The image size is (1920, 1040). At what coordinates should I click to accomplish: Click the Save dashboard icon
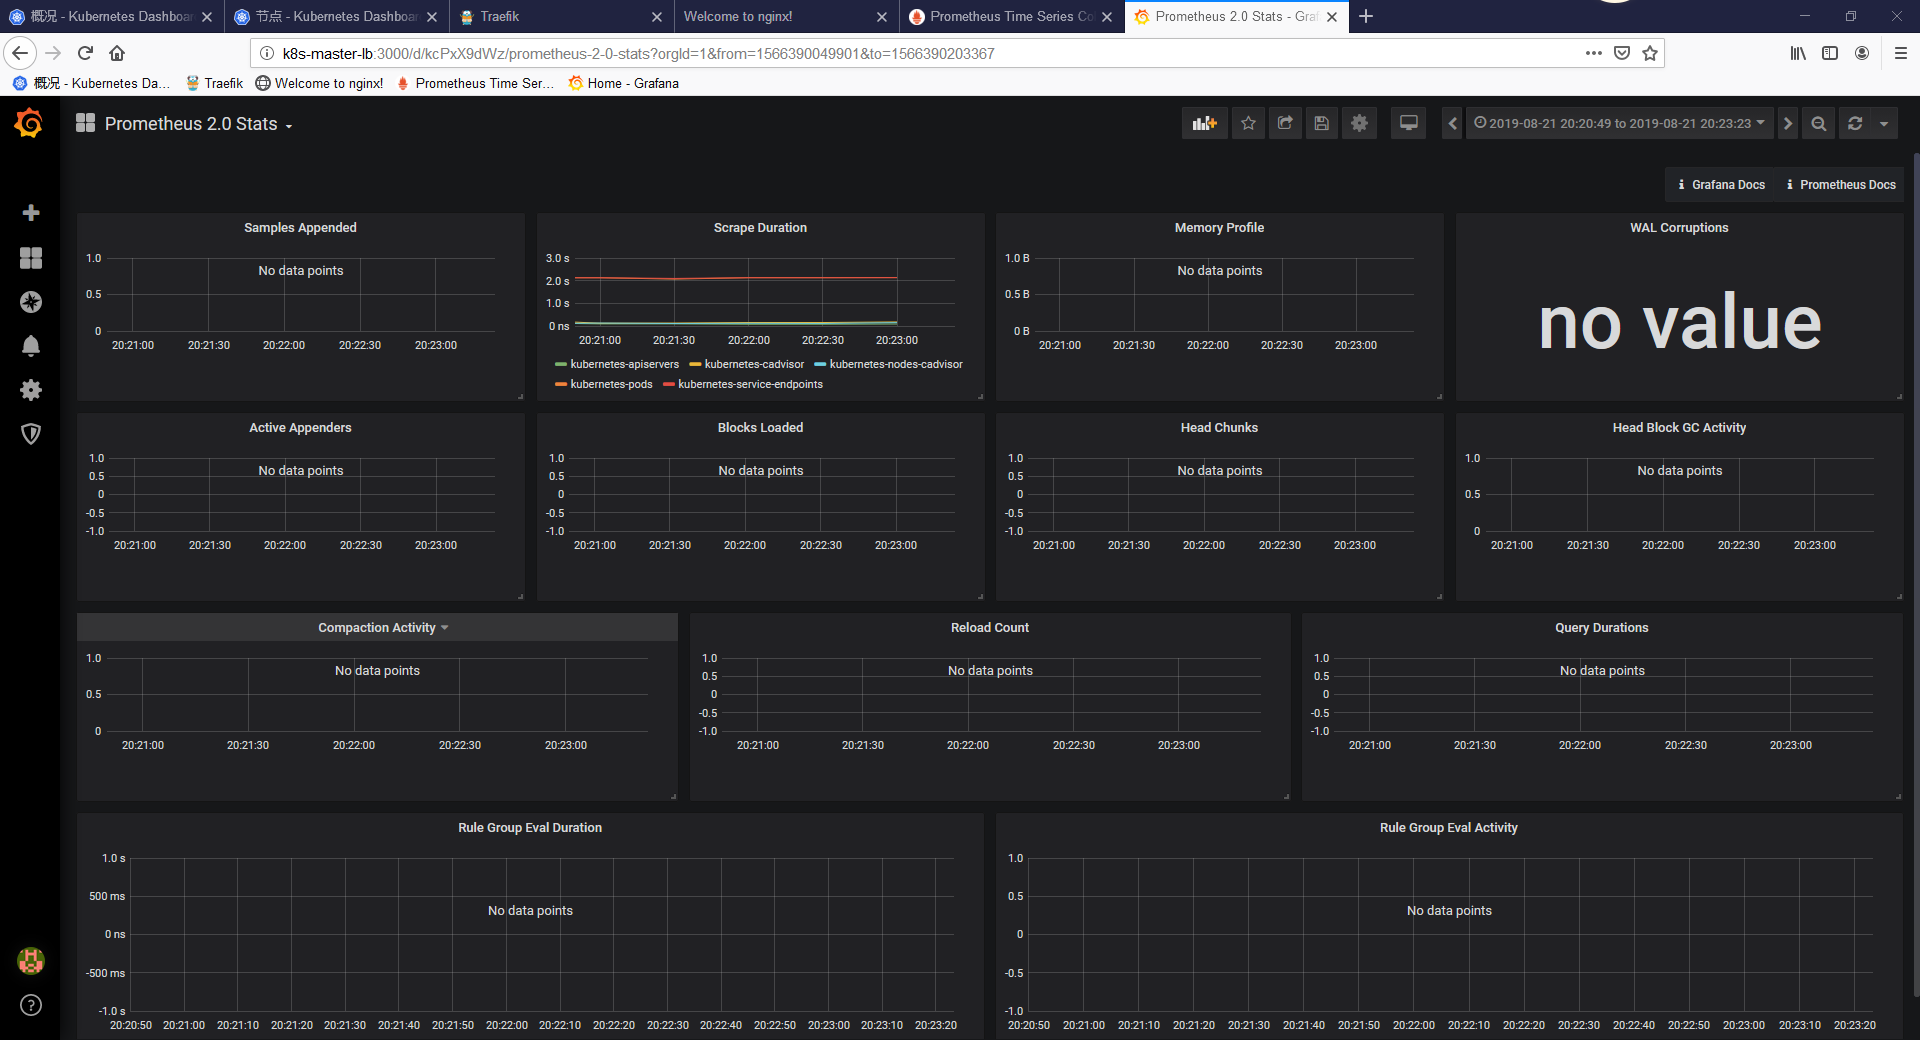tap(1322, 123)
